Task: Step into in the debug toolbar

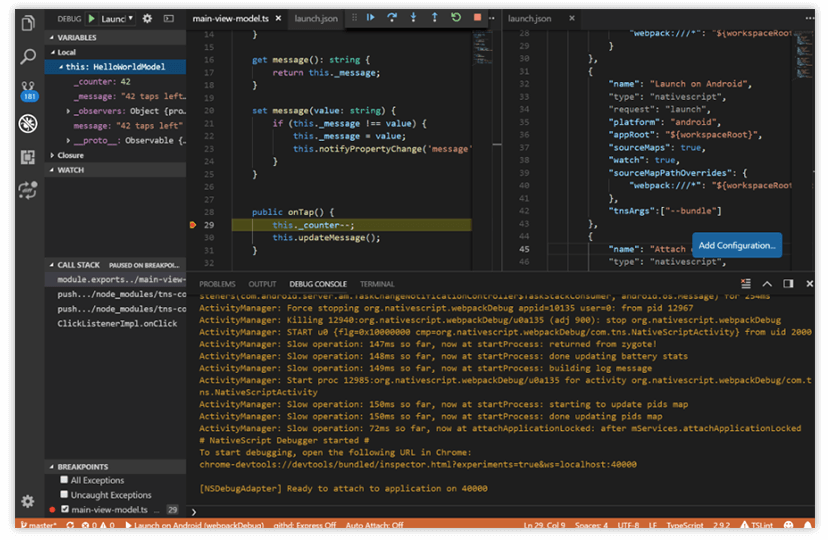Action: [x=413, y=17]
